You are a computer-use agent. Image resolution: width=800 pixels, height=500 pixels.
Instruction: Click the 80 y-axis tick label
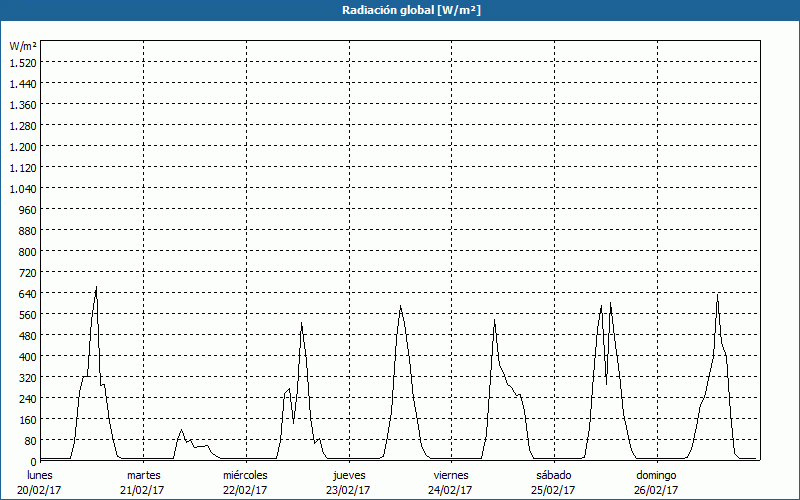pos(29,441)
